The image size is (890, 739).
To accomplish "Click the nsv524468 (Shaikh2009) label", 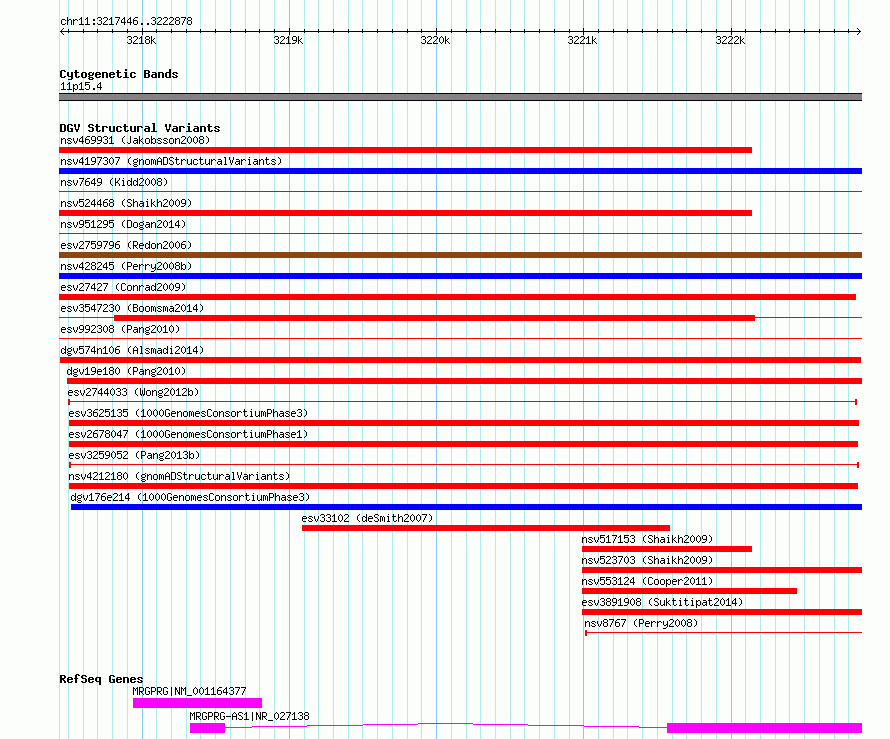I will click(x=126, y=203).
